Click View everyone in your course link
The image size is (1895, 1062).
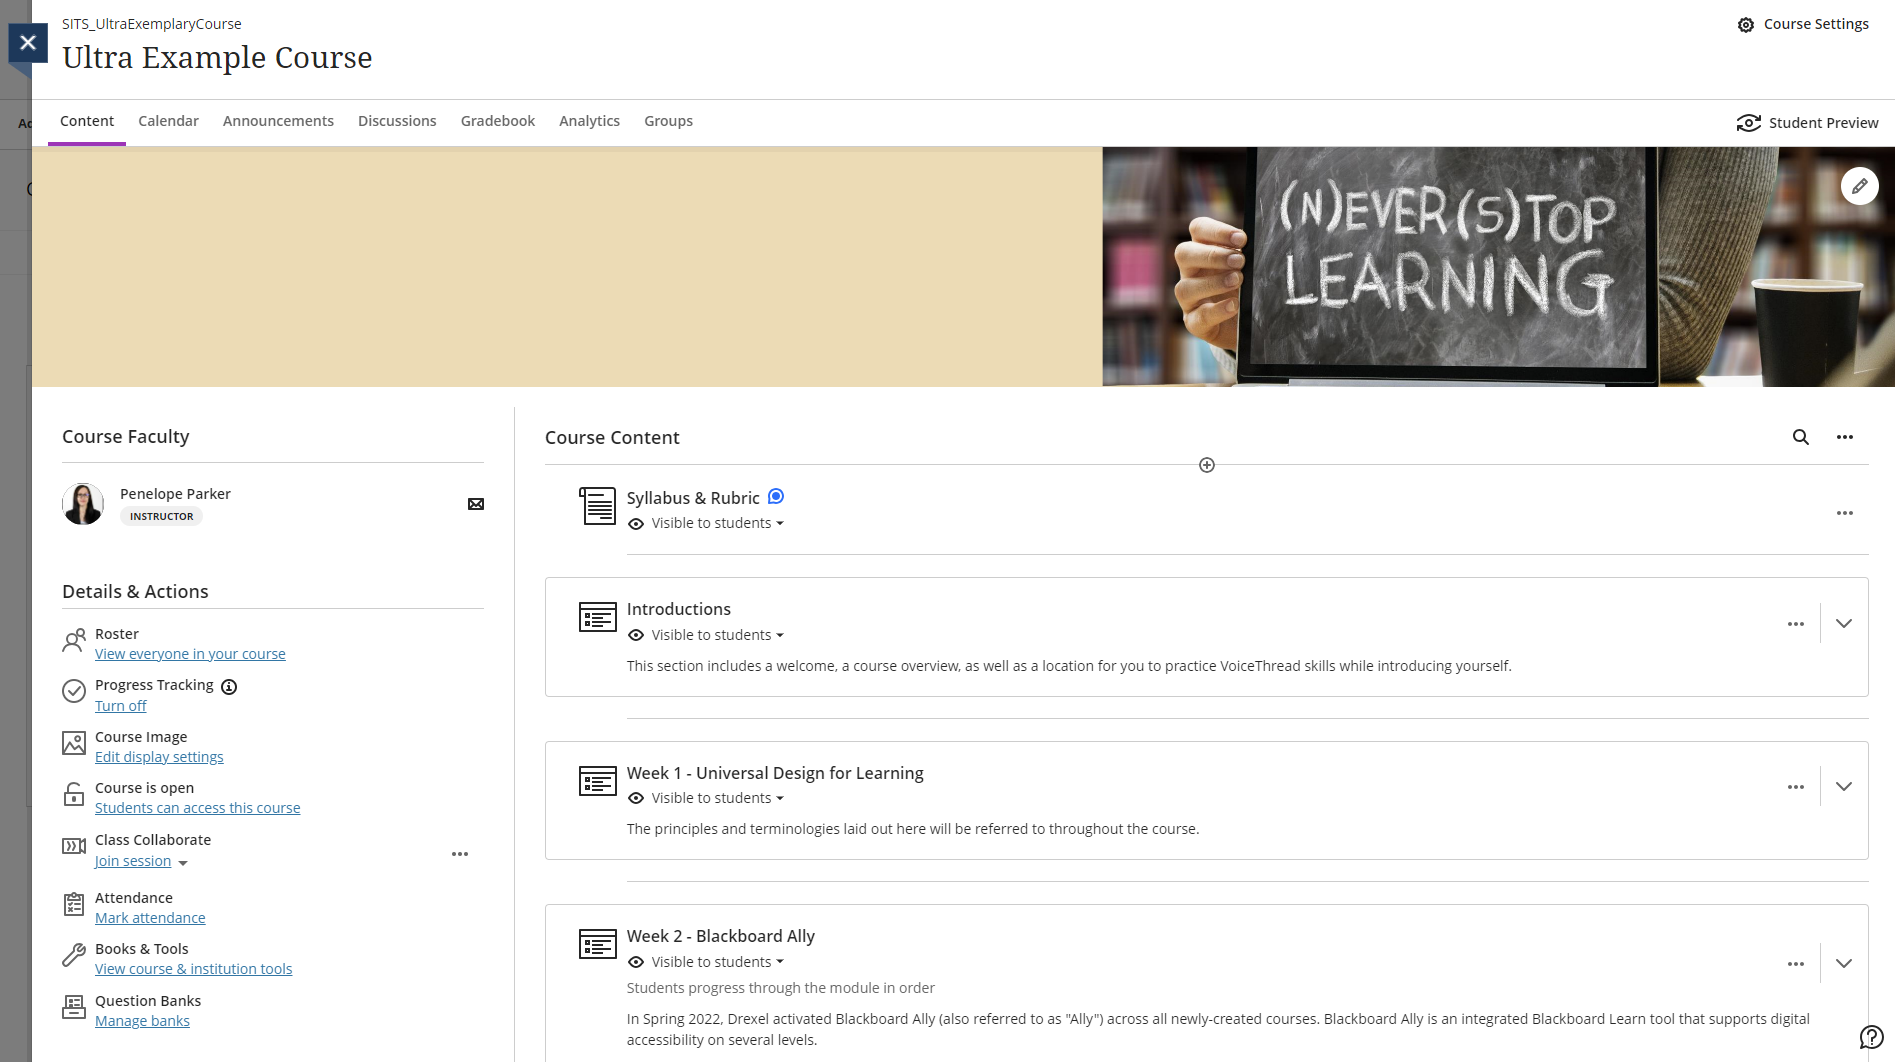tap(190, 654)
